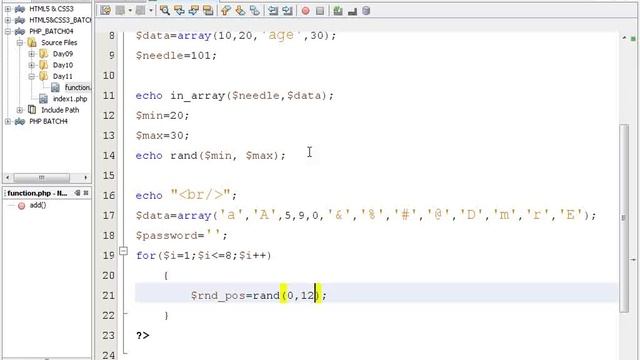This screenshot has height=360, width=640.
Task: Click the '$min=20;' code line
Action: coord(162,116)
